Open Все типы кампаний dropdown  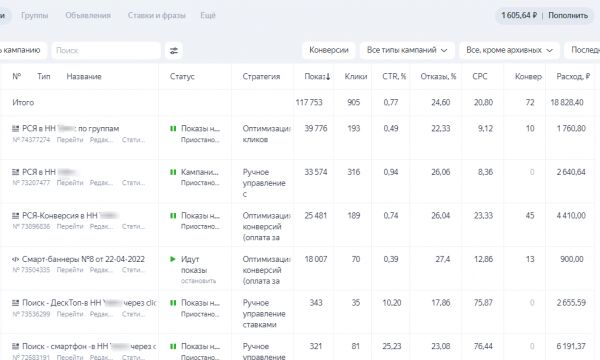pyautogui.click(x=407, y=50)
